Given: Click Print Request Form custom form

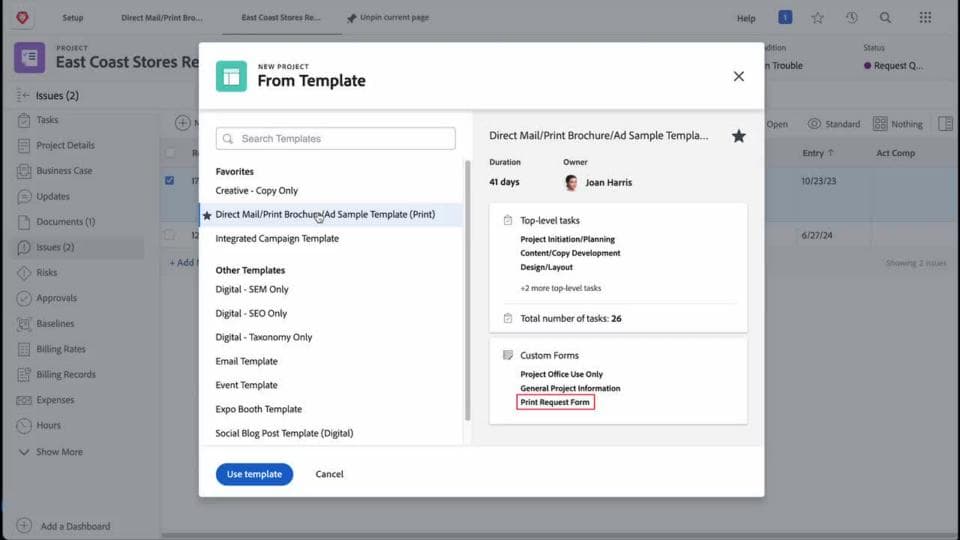Looking at the screenshot, I should (555, 402).
